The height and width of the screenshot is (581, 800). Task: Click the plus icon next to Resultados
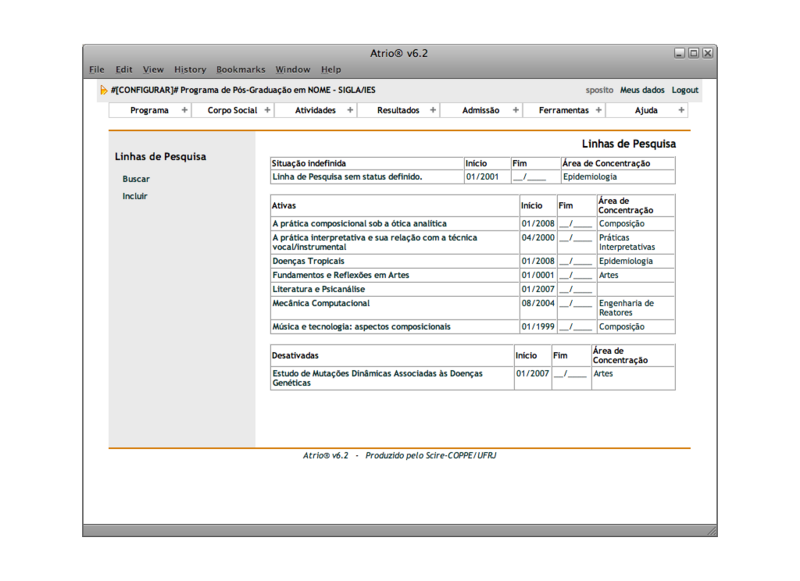[433, 111]
